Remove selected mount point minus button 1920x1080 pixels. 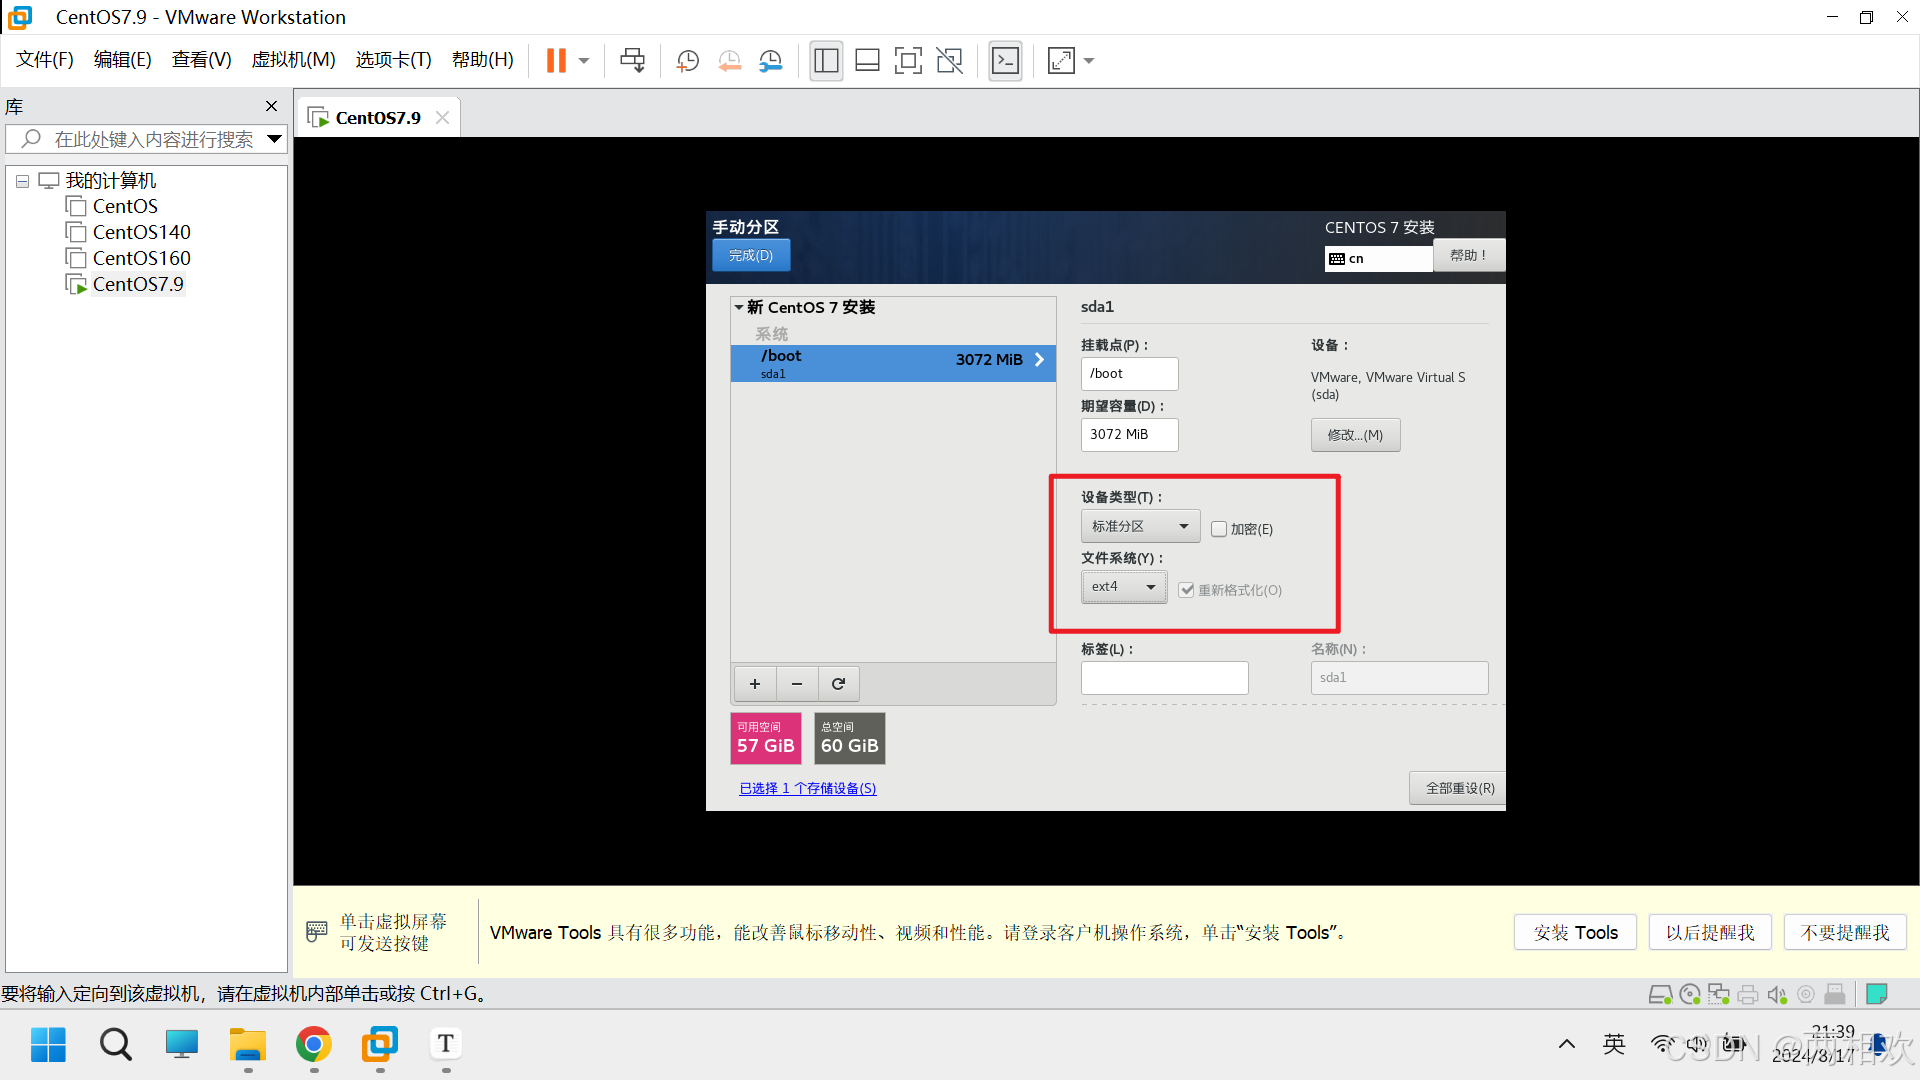[x=797, y=684]
